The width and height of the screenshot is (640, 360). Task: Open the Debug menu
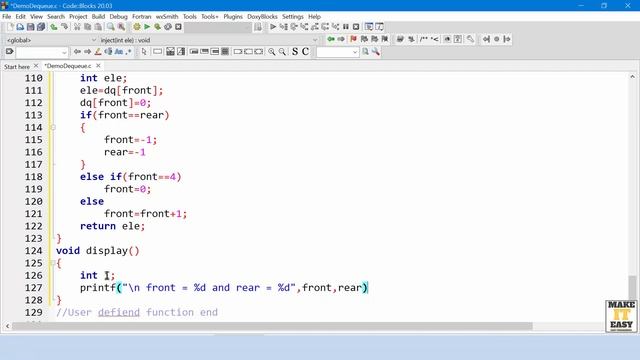tap(119, 17)
